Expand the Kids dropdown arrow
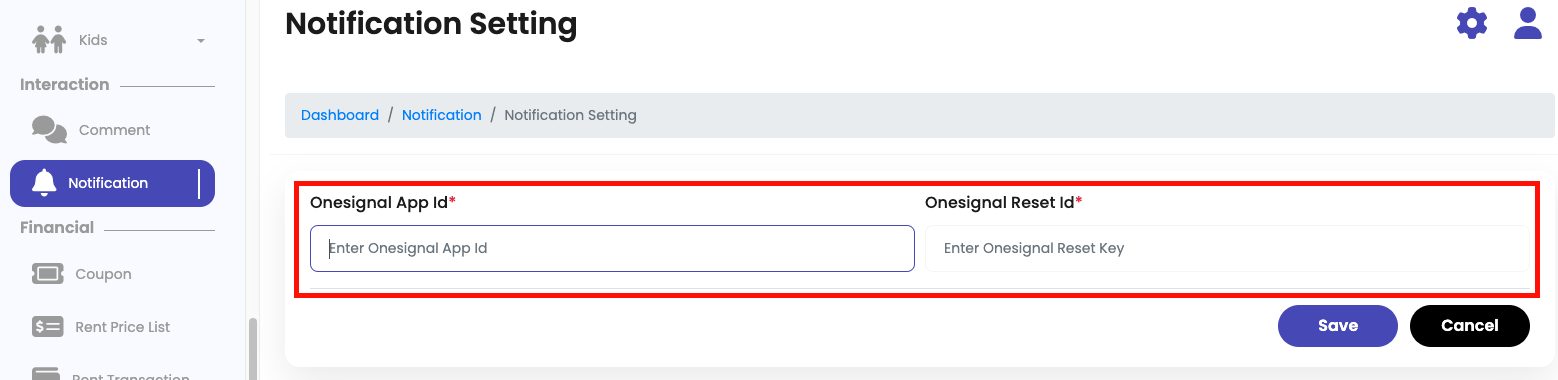This screenshot has width=1558, height=380. click(201, 41)
